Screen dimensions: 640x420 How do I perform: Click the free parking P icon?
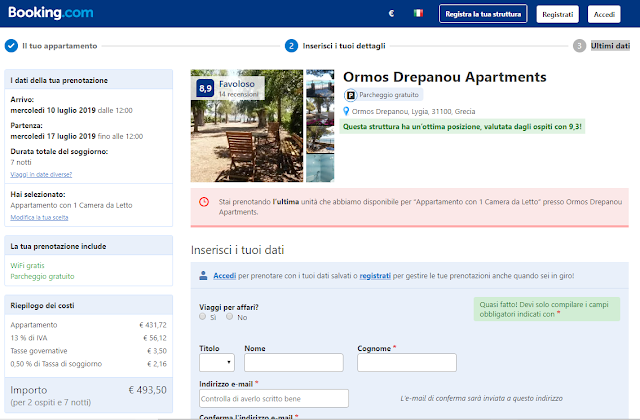point(350,95)
